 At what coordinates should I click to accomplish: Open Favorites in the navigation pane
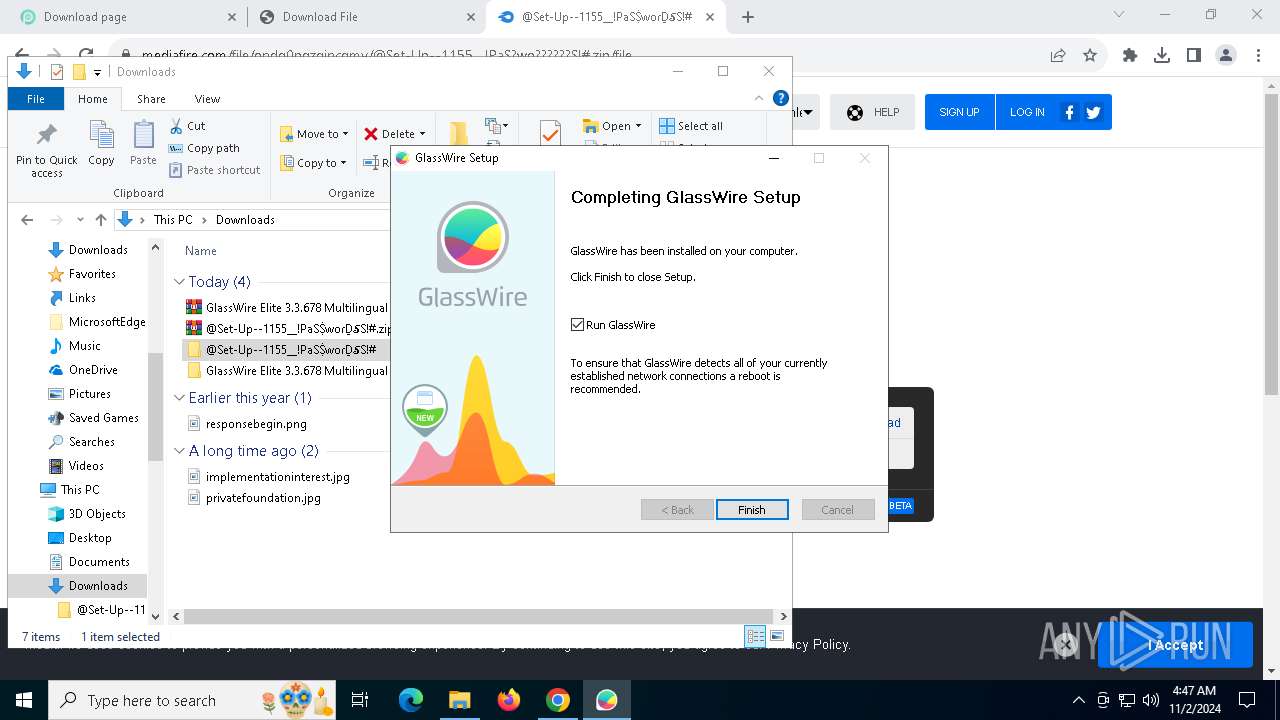tap(92, 274)
